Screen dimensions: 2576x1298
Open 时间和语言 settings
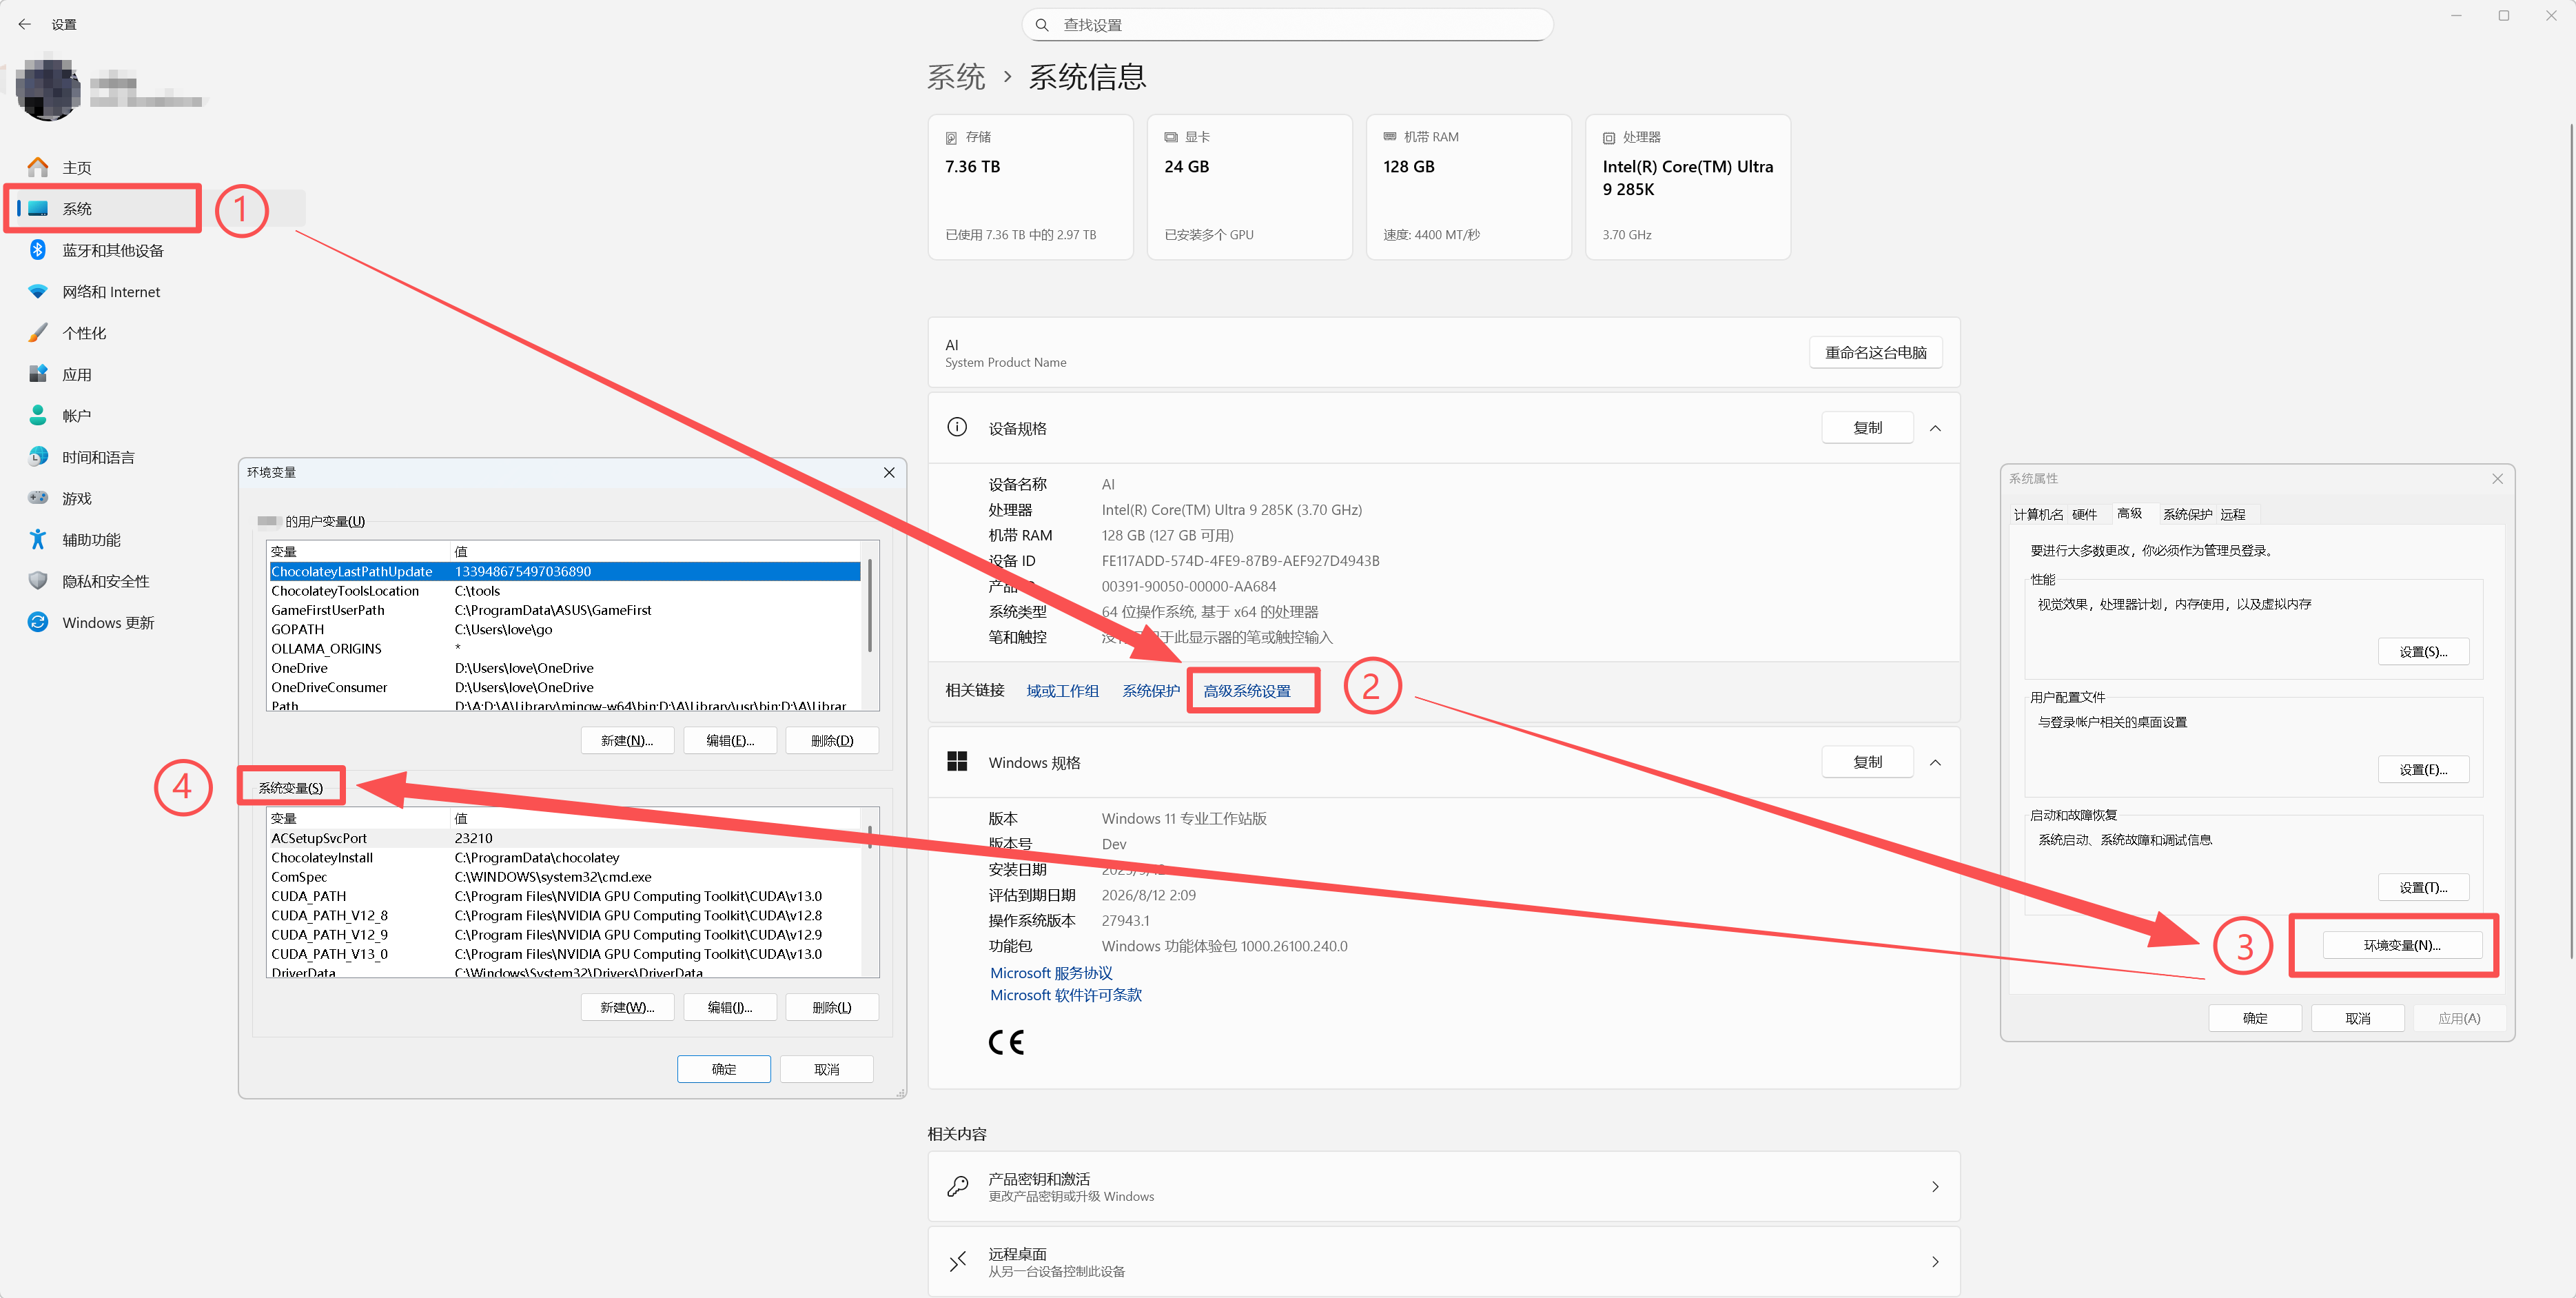(98, 457)
